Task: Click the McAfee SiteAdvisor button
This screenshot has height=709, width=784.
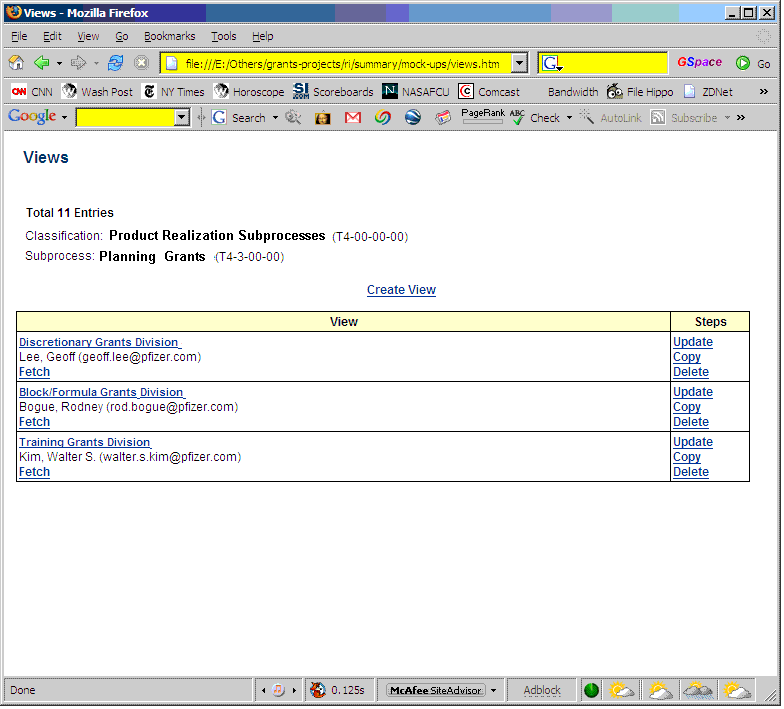Action: click(436, 691)
